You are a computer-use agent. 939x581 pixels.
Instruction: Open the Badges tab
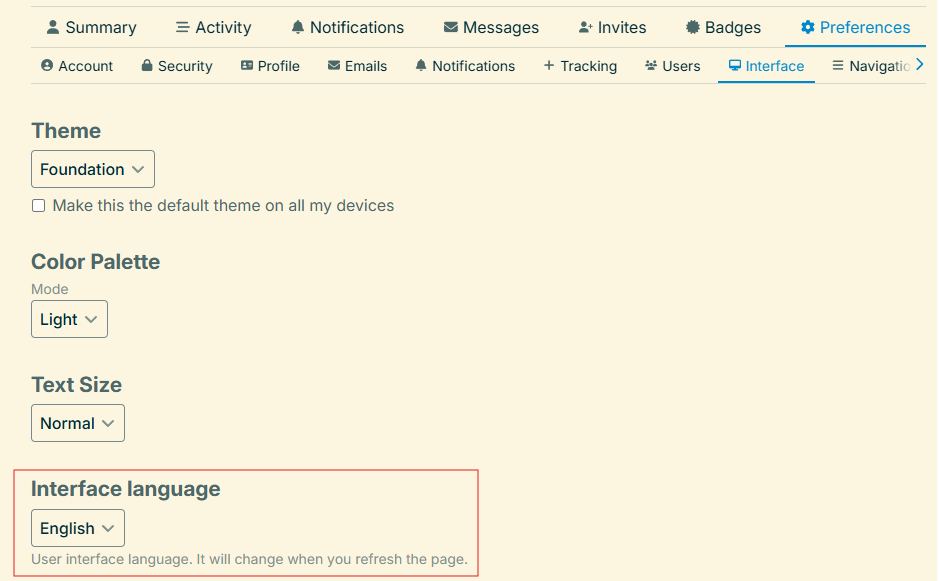(723, 28)
